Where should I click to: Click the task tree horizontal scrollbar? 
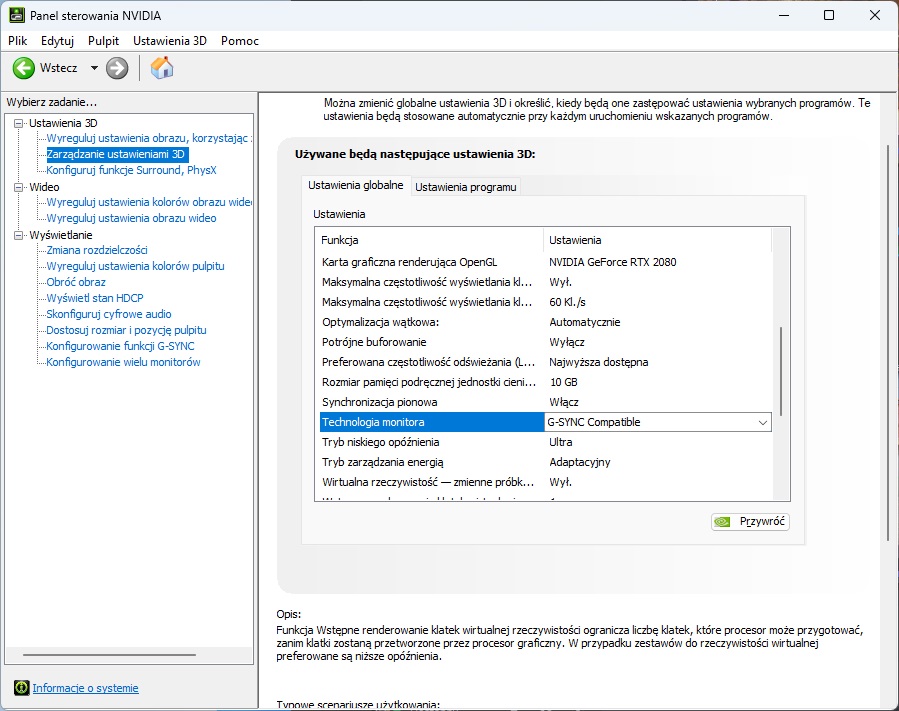[x=109, y=654]
